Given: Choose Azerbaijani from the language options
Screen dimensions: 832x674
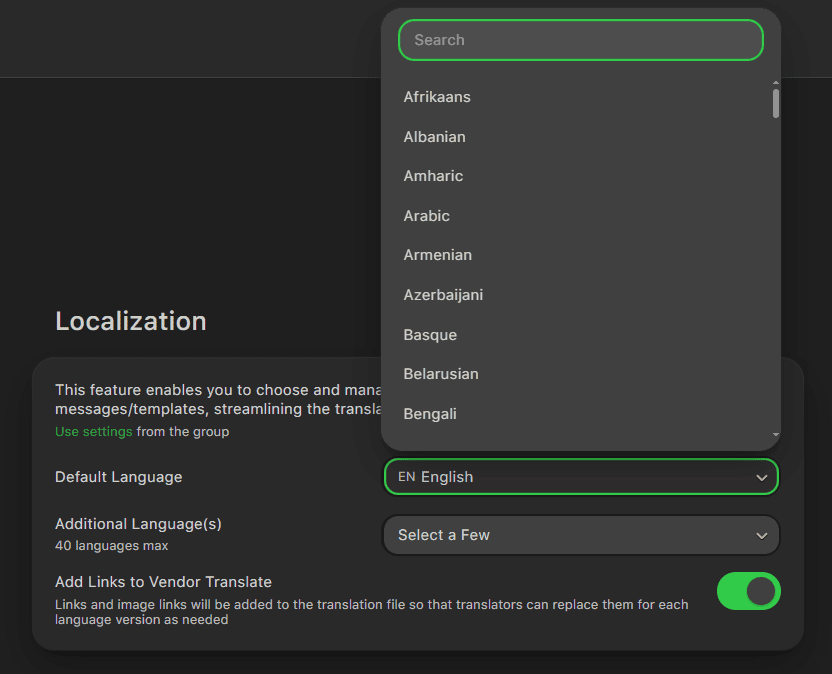Looking at the screenshot, I should [x=443, y=294].
